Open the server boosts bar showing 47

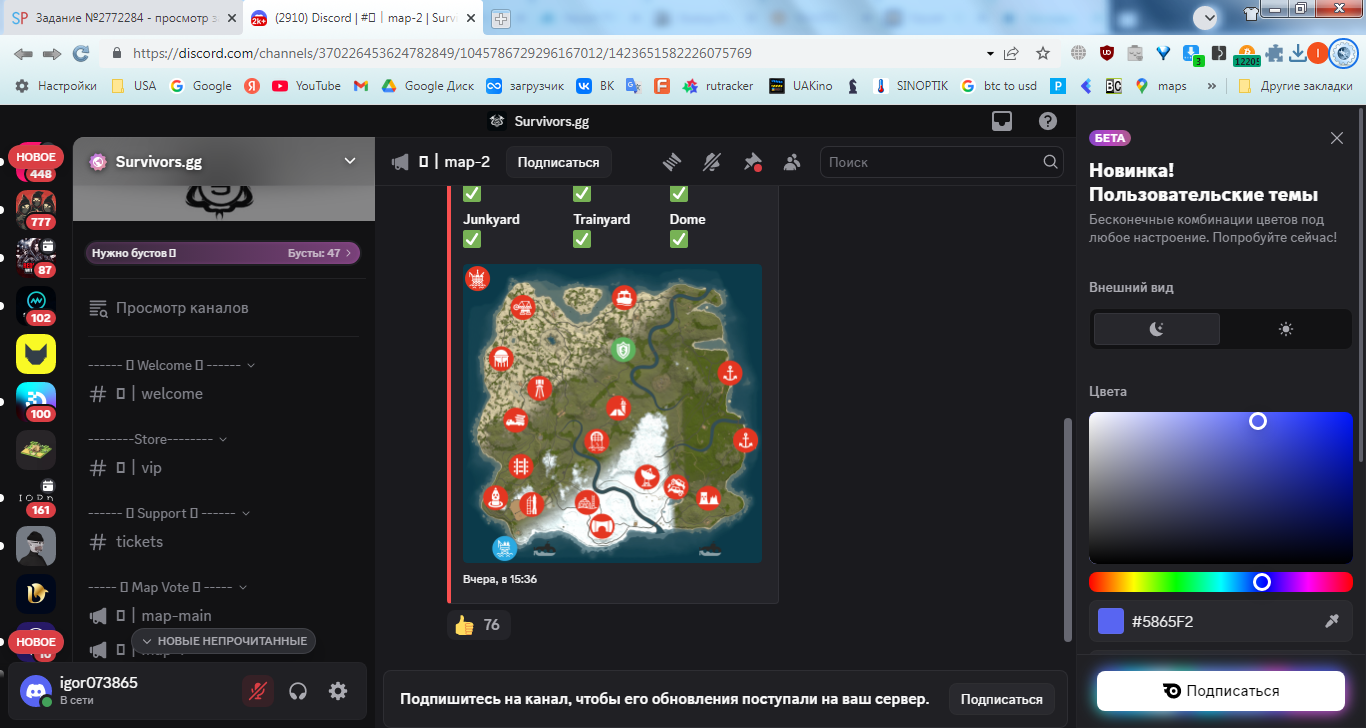223,253
